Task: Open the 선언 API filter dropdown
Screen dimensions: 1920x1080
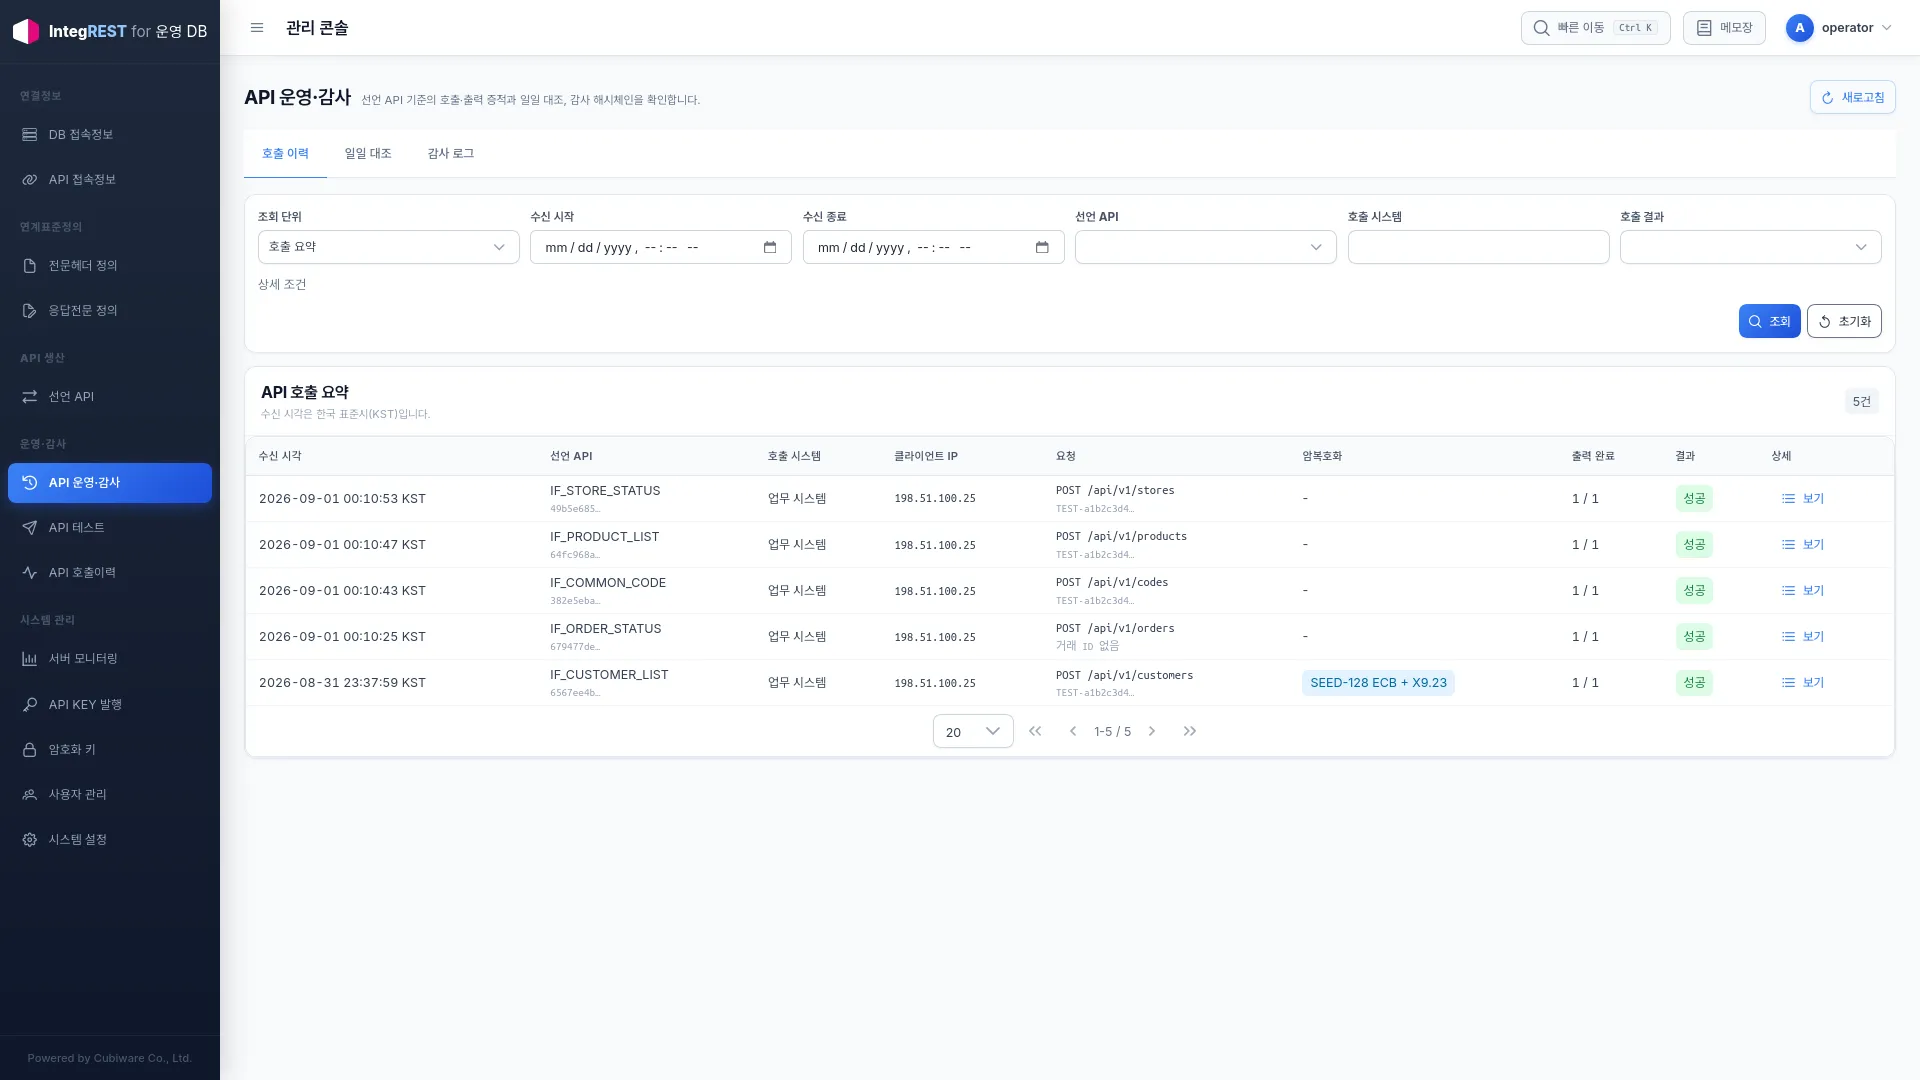Action: point(1205,247)
